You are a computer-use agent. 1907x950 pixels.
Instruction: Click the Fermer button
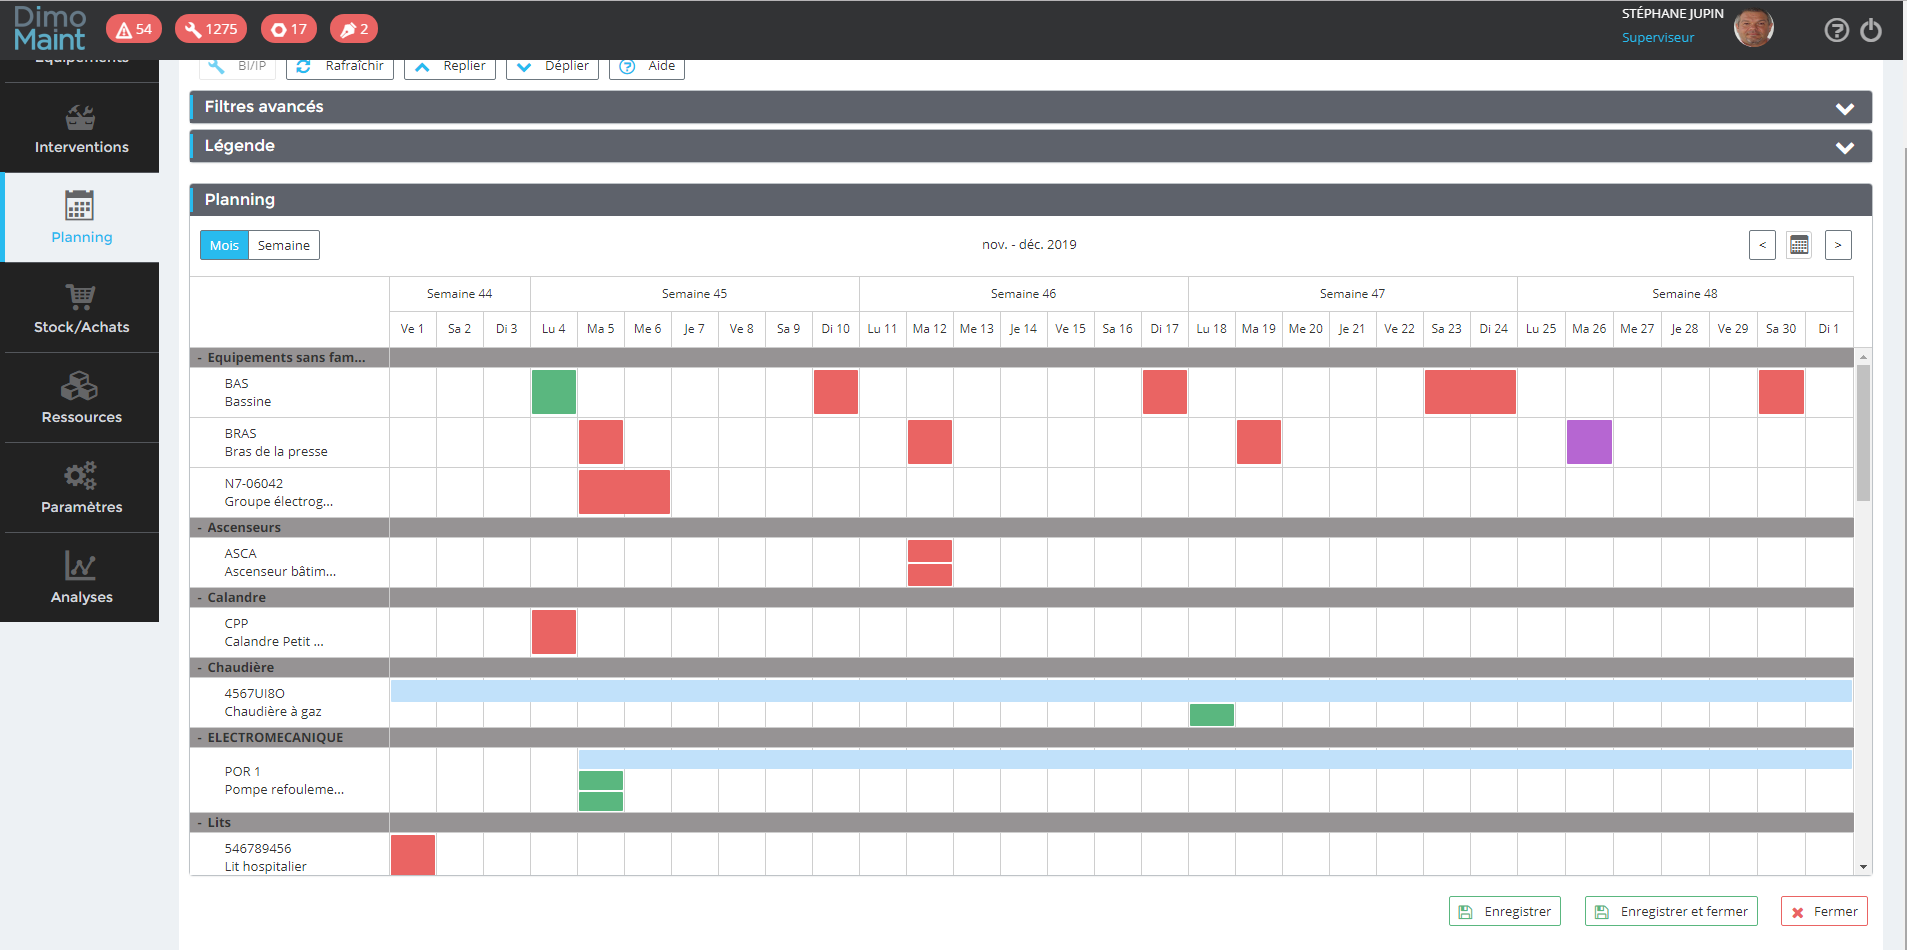tap(1824, 911)
